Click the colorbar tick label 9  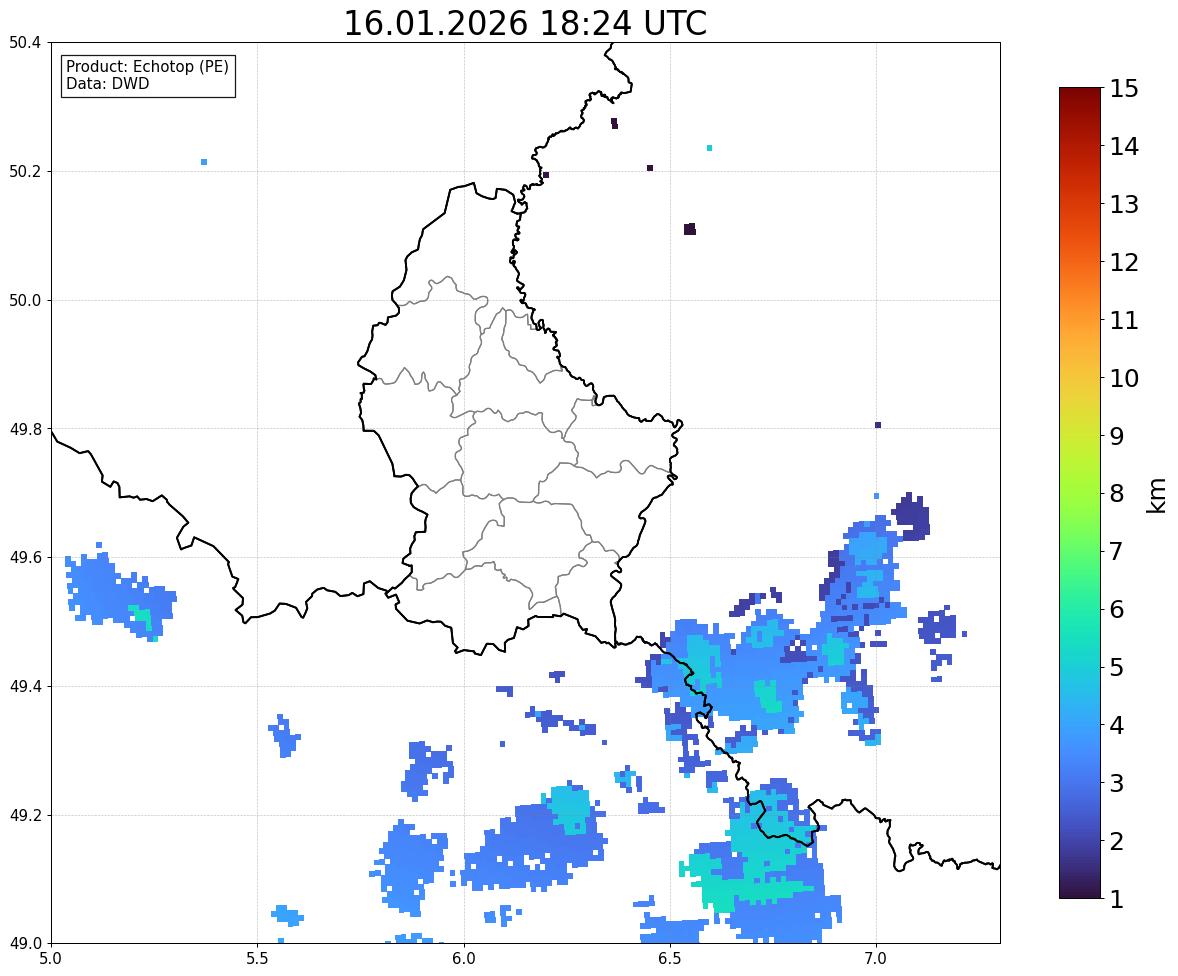pos(1117,436)
